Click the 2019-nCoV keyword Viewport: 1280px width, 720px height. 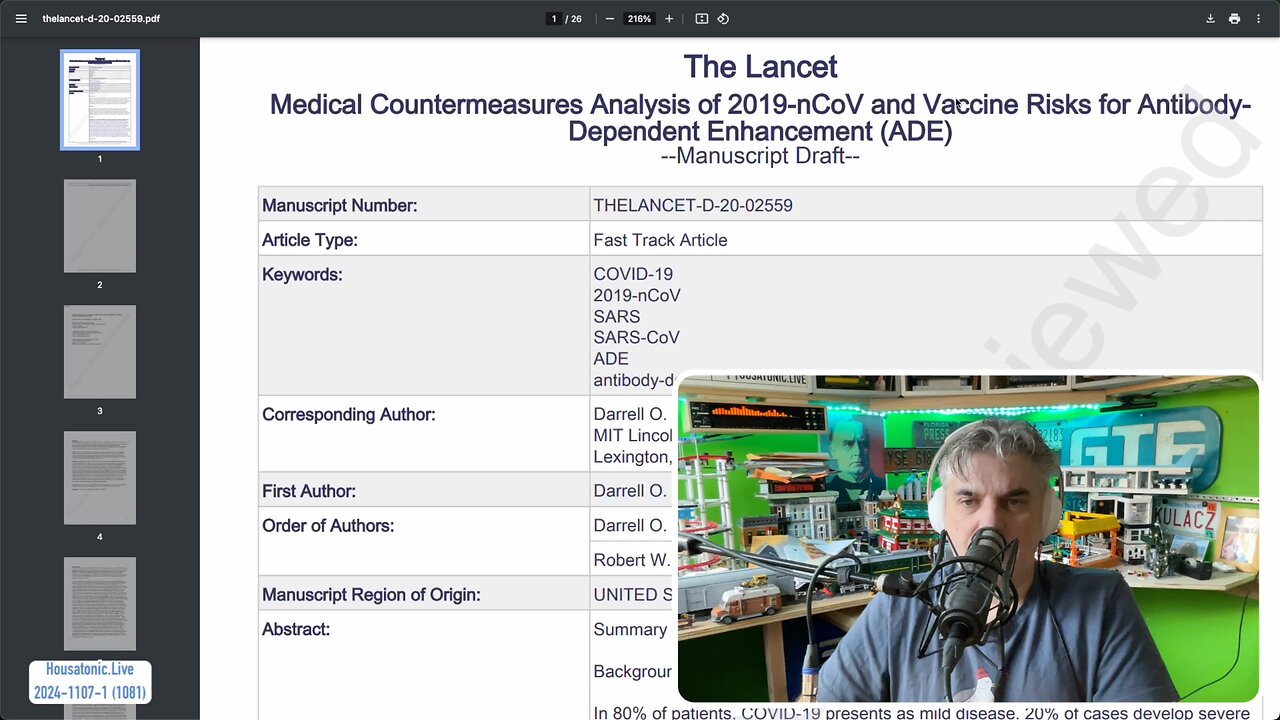click(637, 295)
